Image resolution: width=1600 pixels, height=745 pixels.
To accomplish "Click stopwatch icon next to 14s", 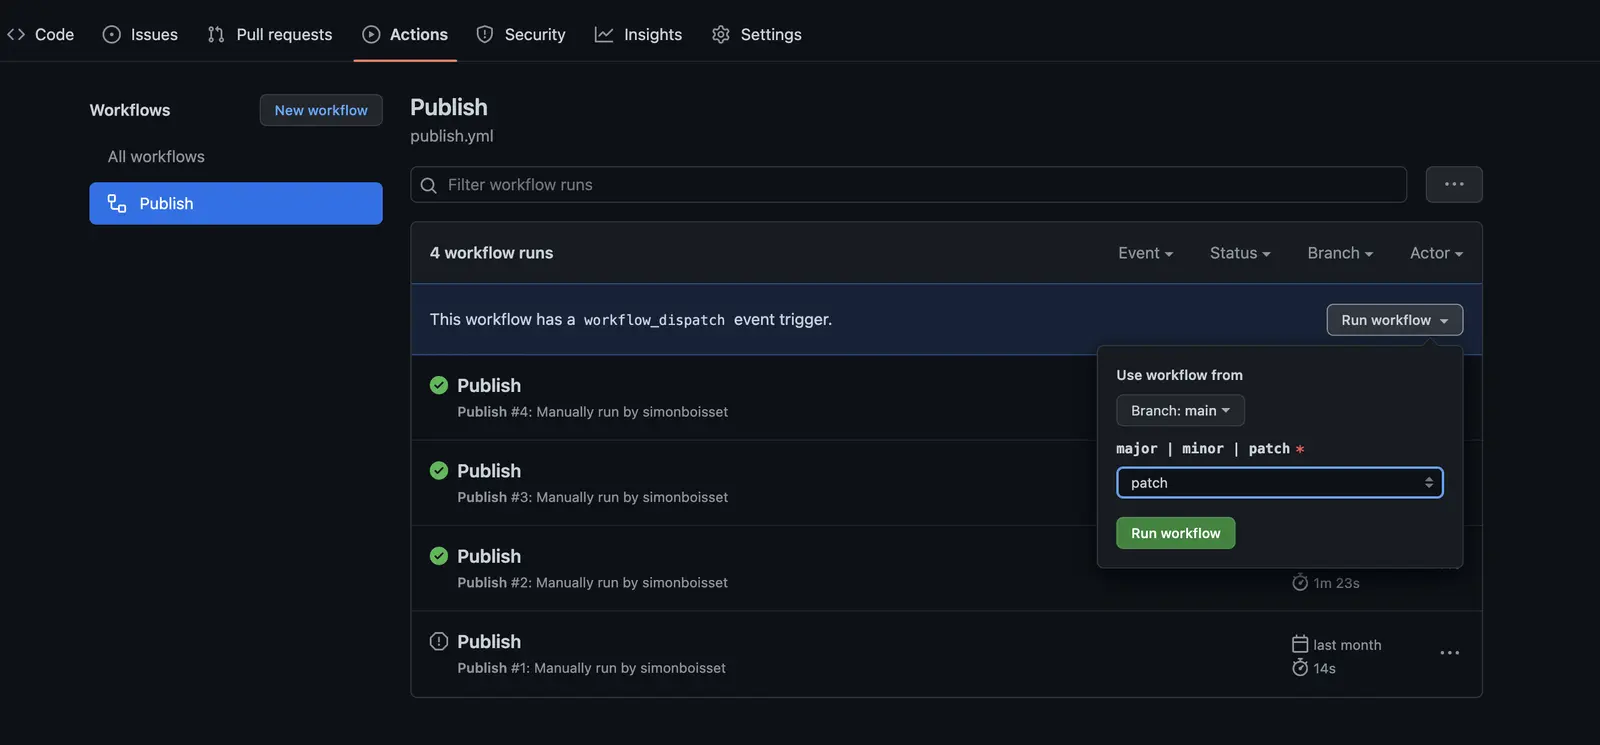I will coord(1300,667).
